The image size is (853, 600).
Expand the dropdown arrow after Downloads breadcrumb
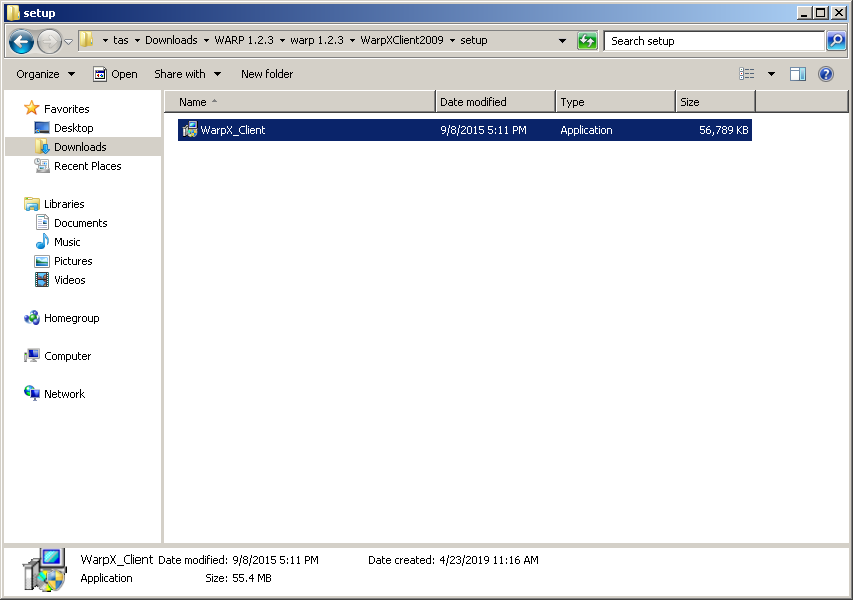(x=206, y=41)
